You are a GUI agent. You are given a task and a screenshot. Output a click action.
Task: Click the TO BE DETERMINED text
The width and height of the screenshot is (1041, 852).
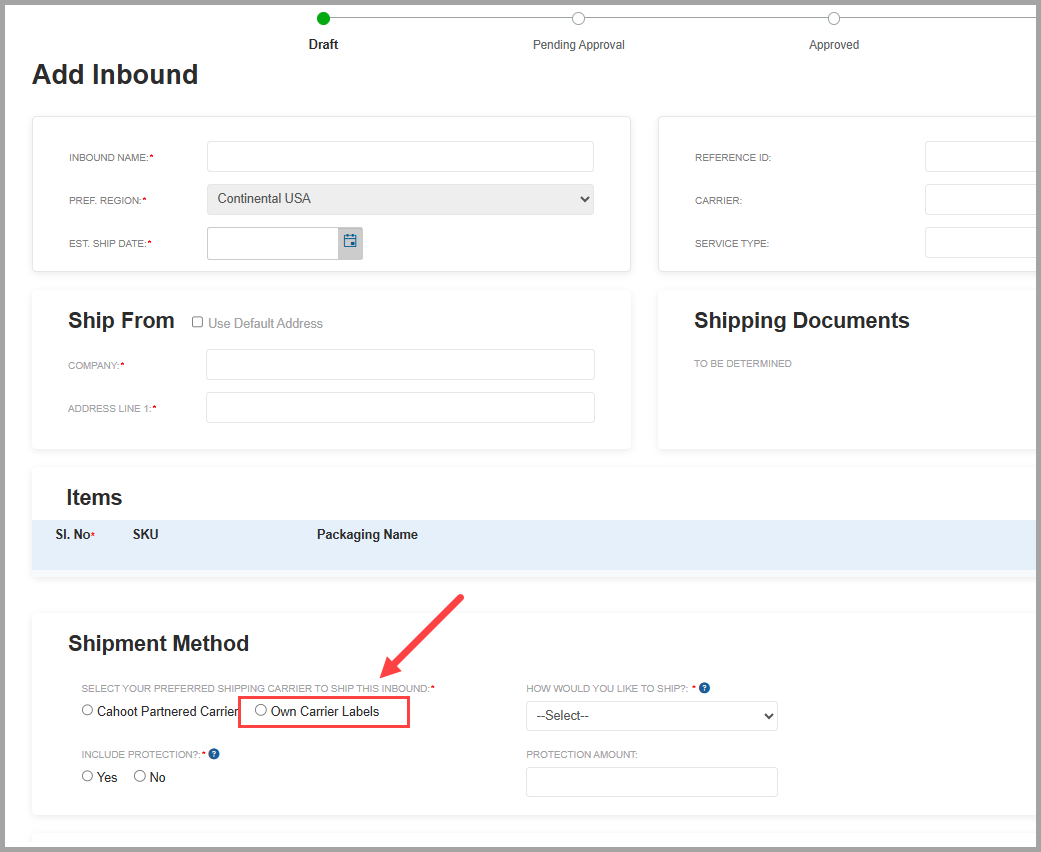(742, 363)
